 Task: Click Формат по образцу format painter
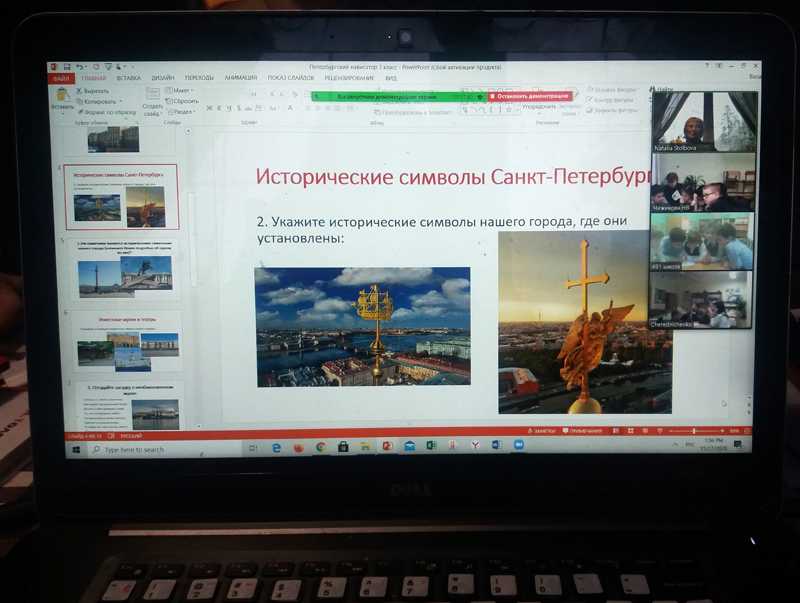(107, 112)
